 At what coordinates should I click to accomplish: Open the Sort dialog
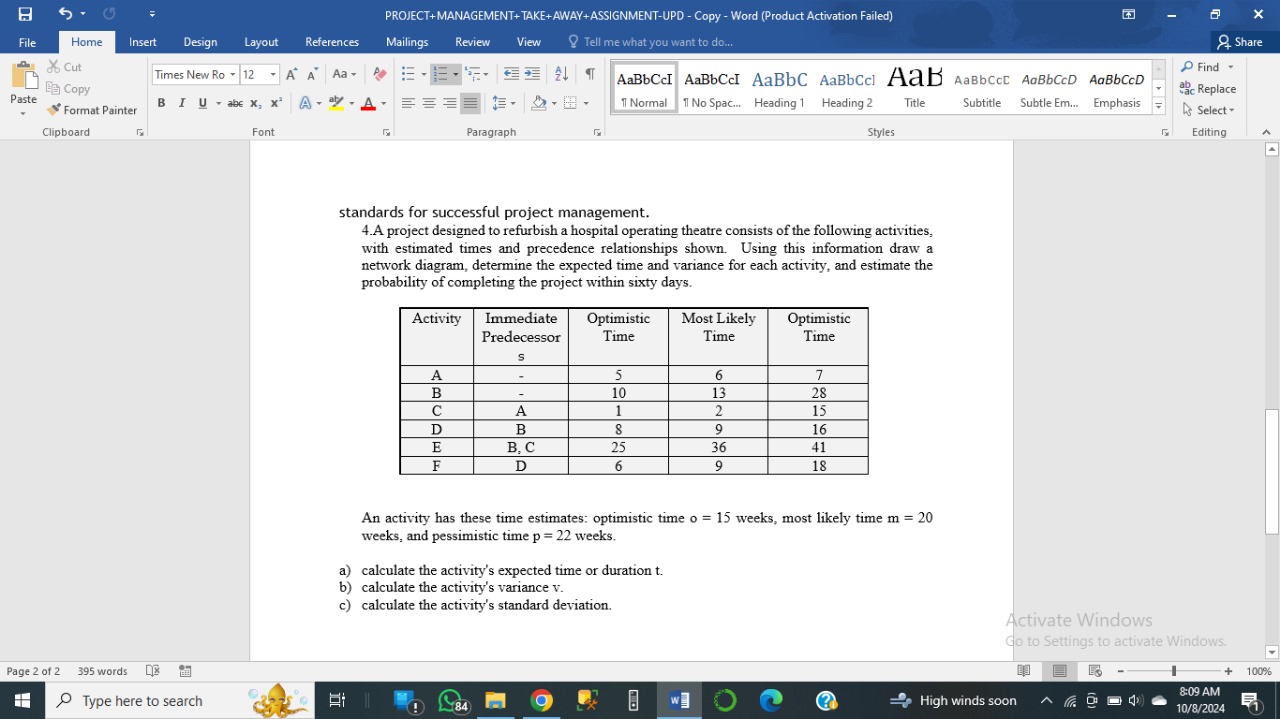560,74
